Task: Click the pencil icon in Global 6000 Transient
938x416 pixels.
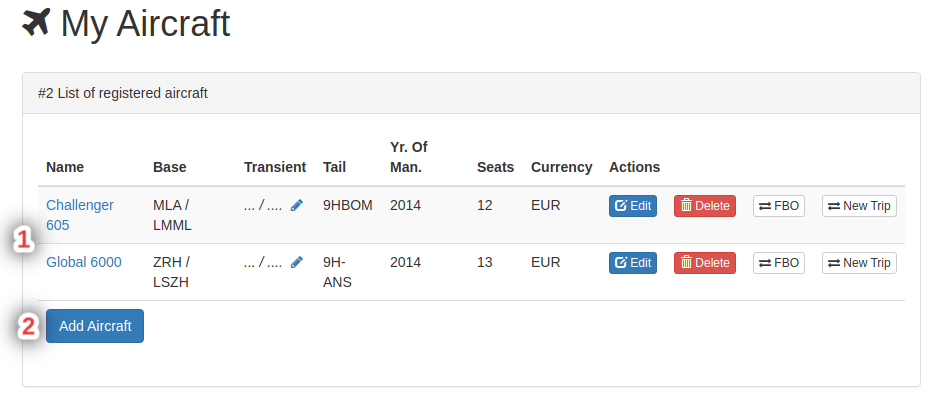Action: click(296, 263)
